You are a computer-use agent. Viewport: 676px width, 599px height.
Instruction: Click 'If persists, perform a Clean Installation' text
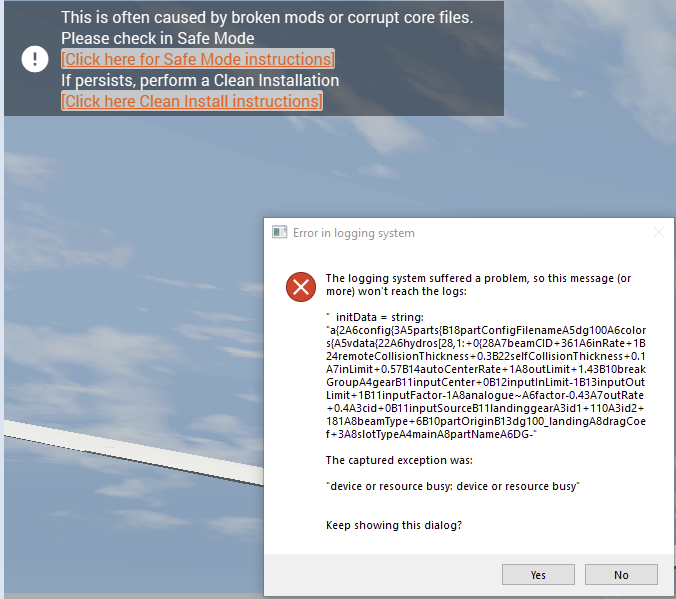point(200,80)
